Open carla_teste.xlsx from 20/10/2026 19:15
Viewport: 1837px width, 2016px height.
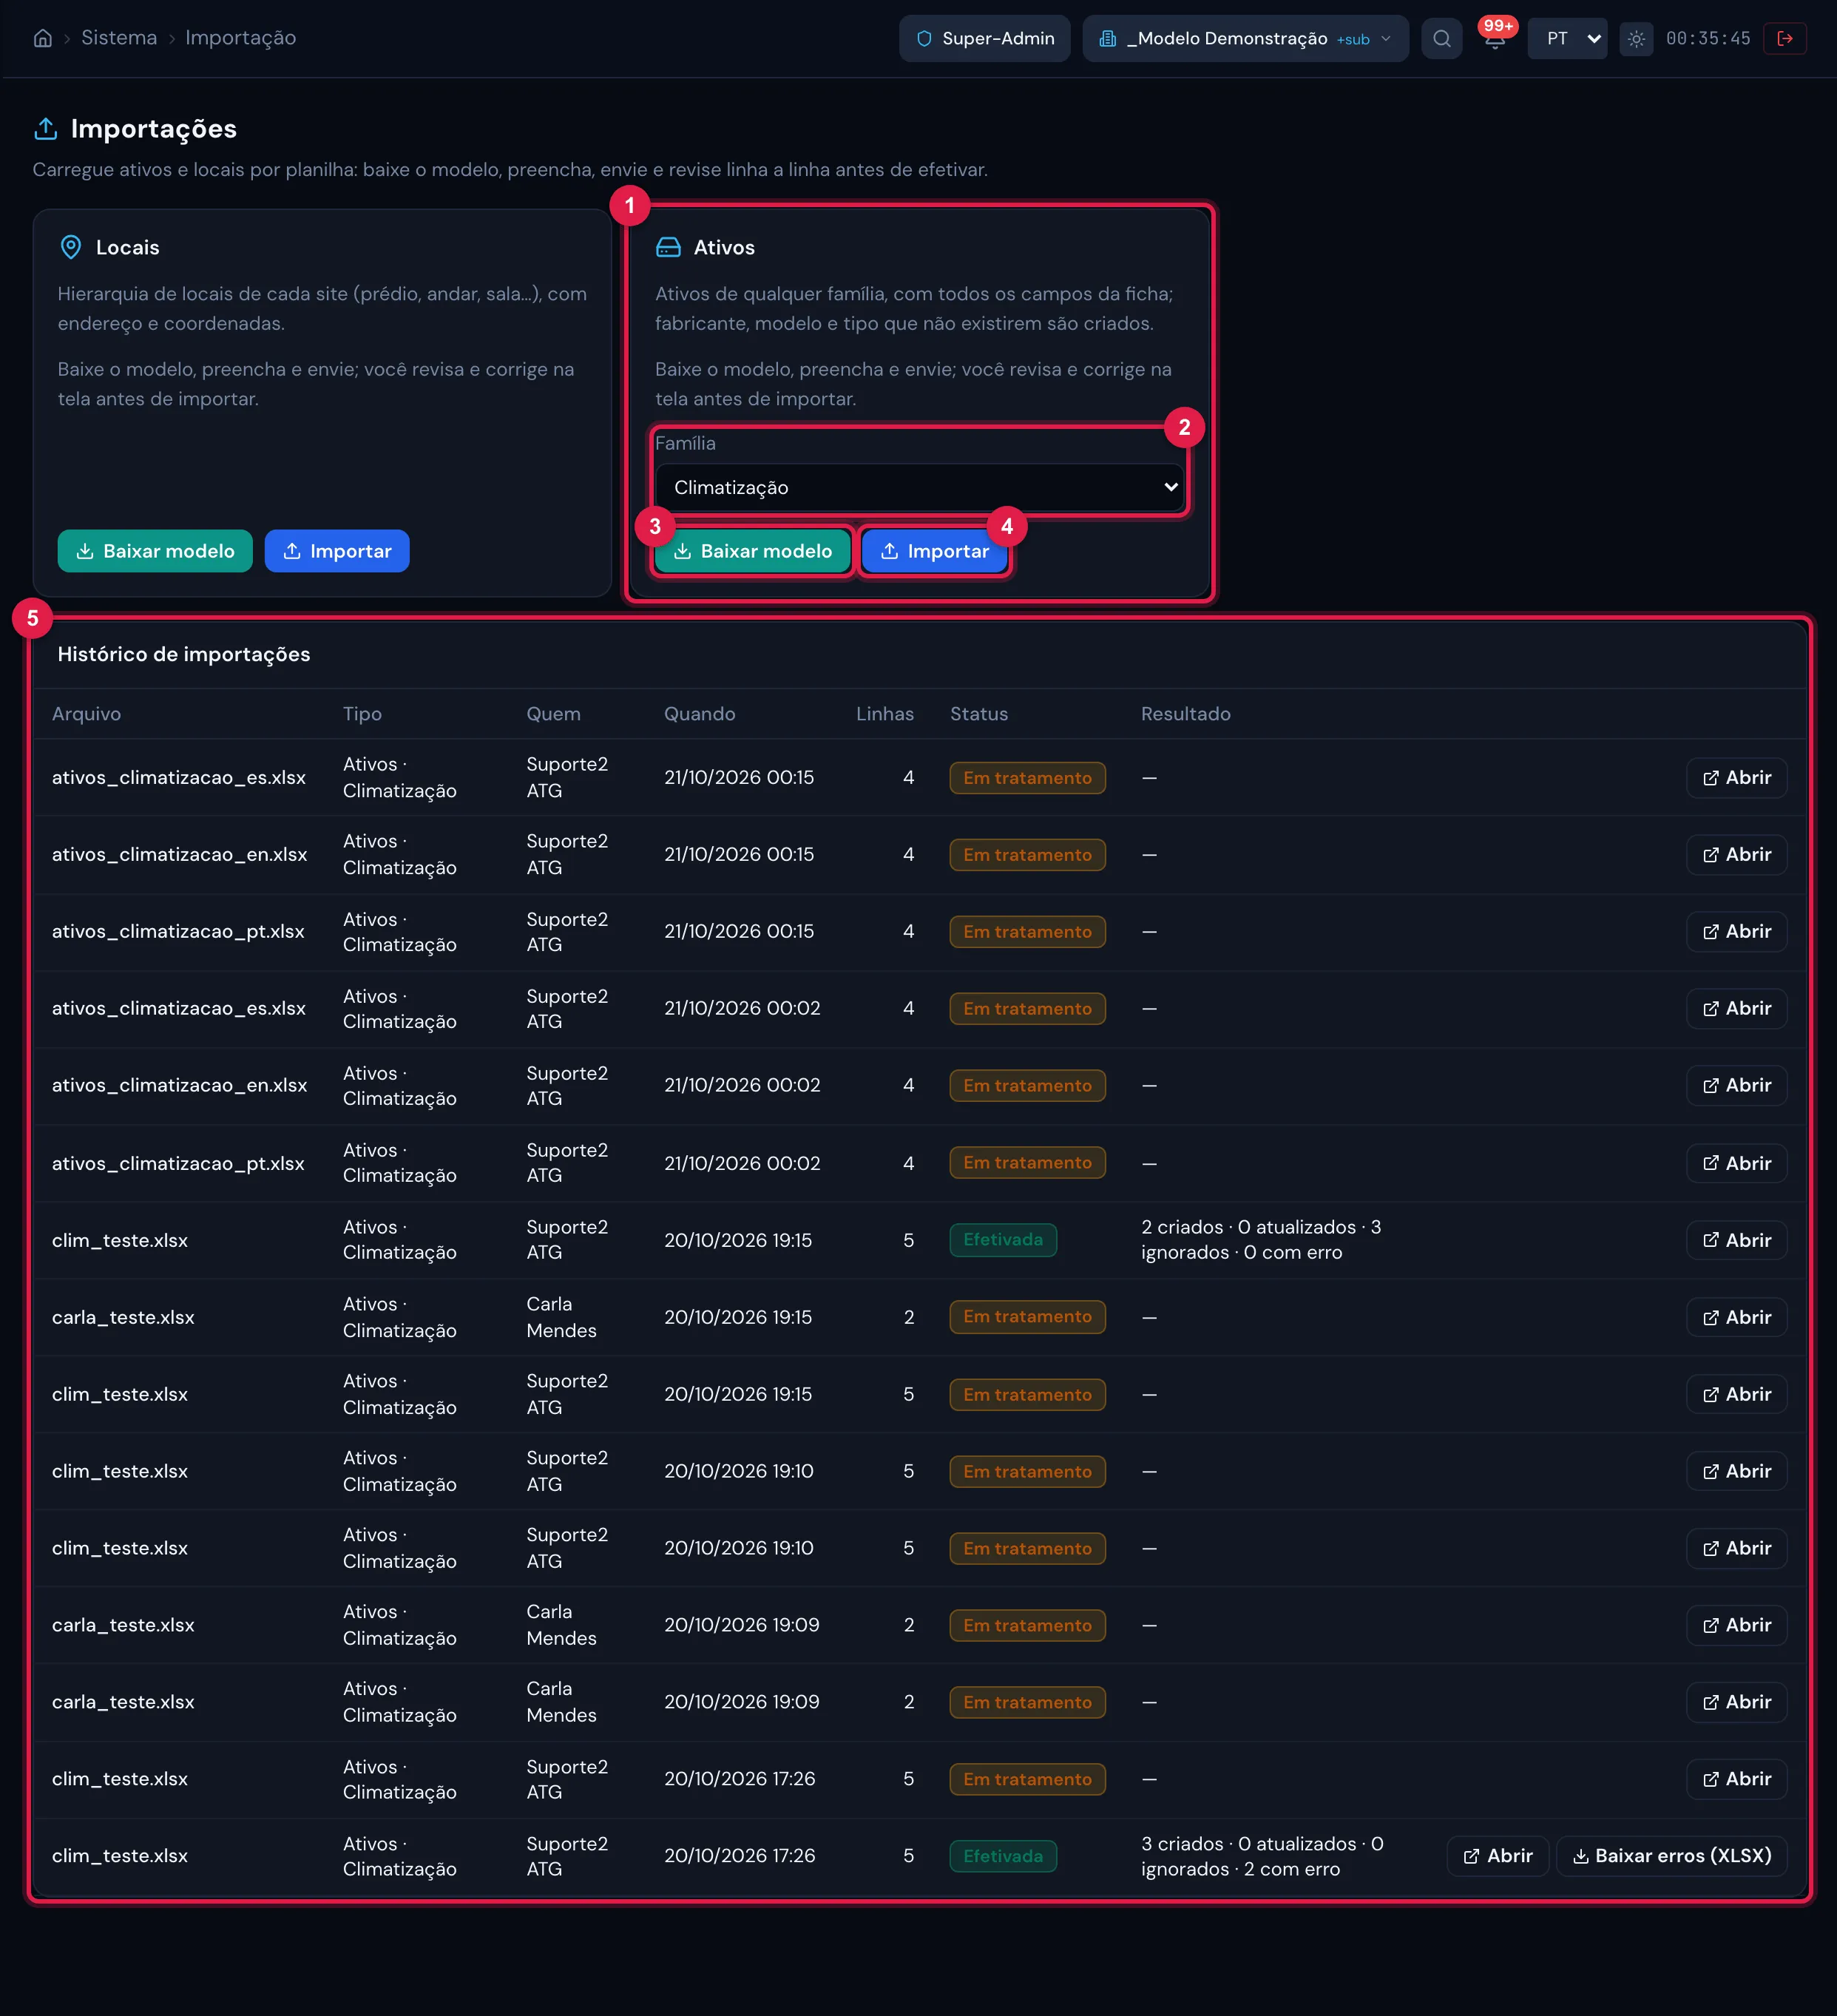(1736, 1317)
